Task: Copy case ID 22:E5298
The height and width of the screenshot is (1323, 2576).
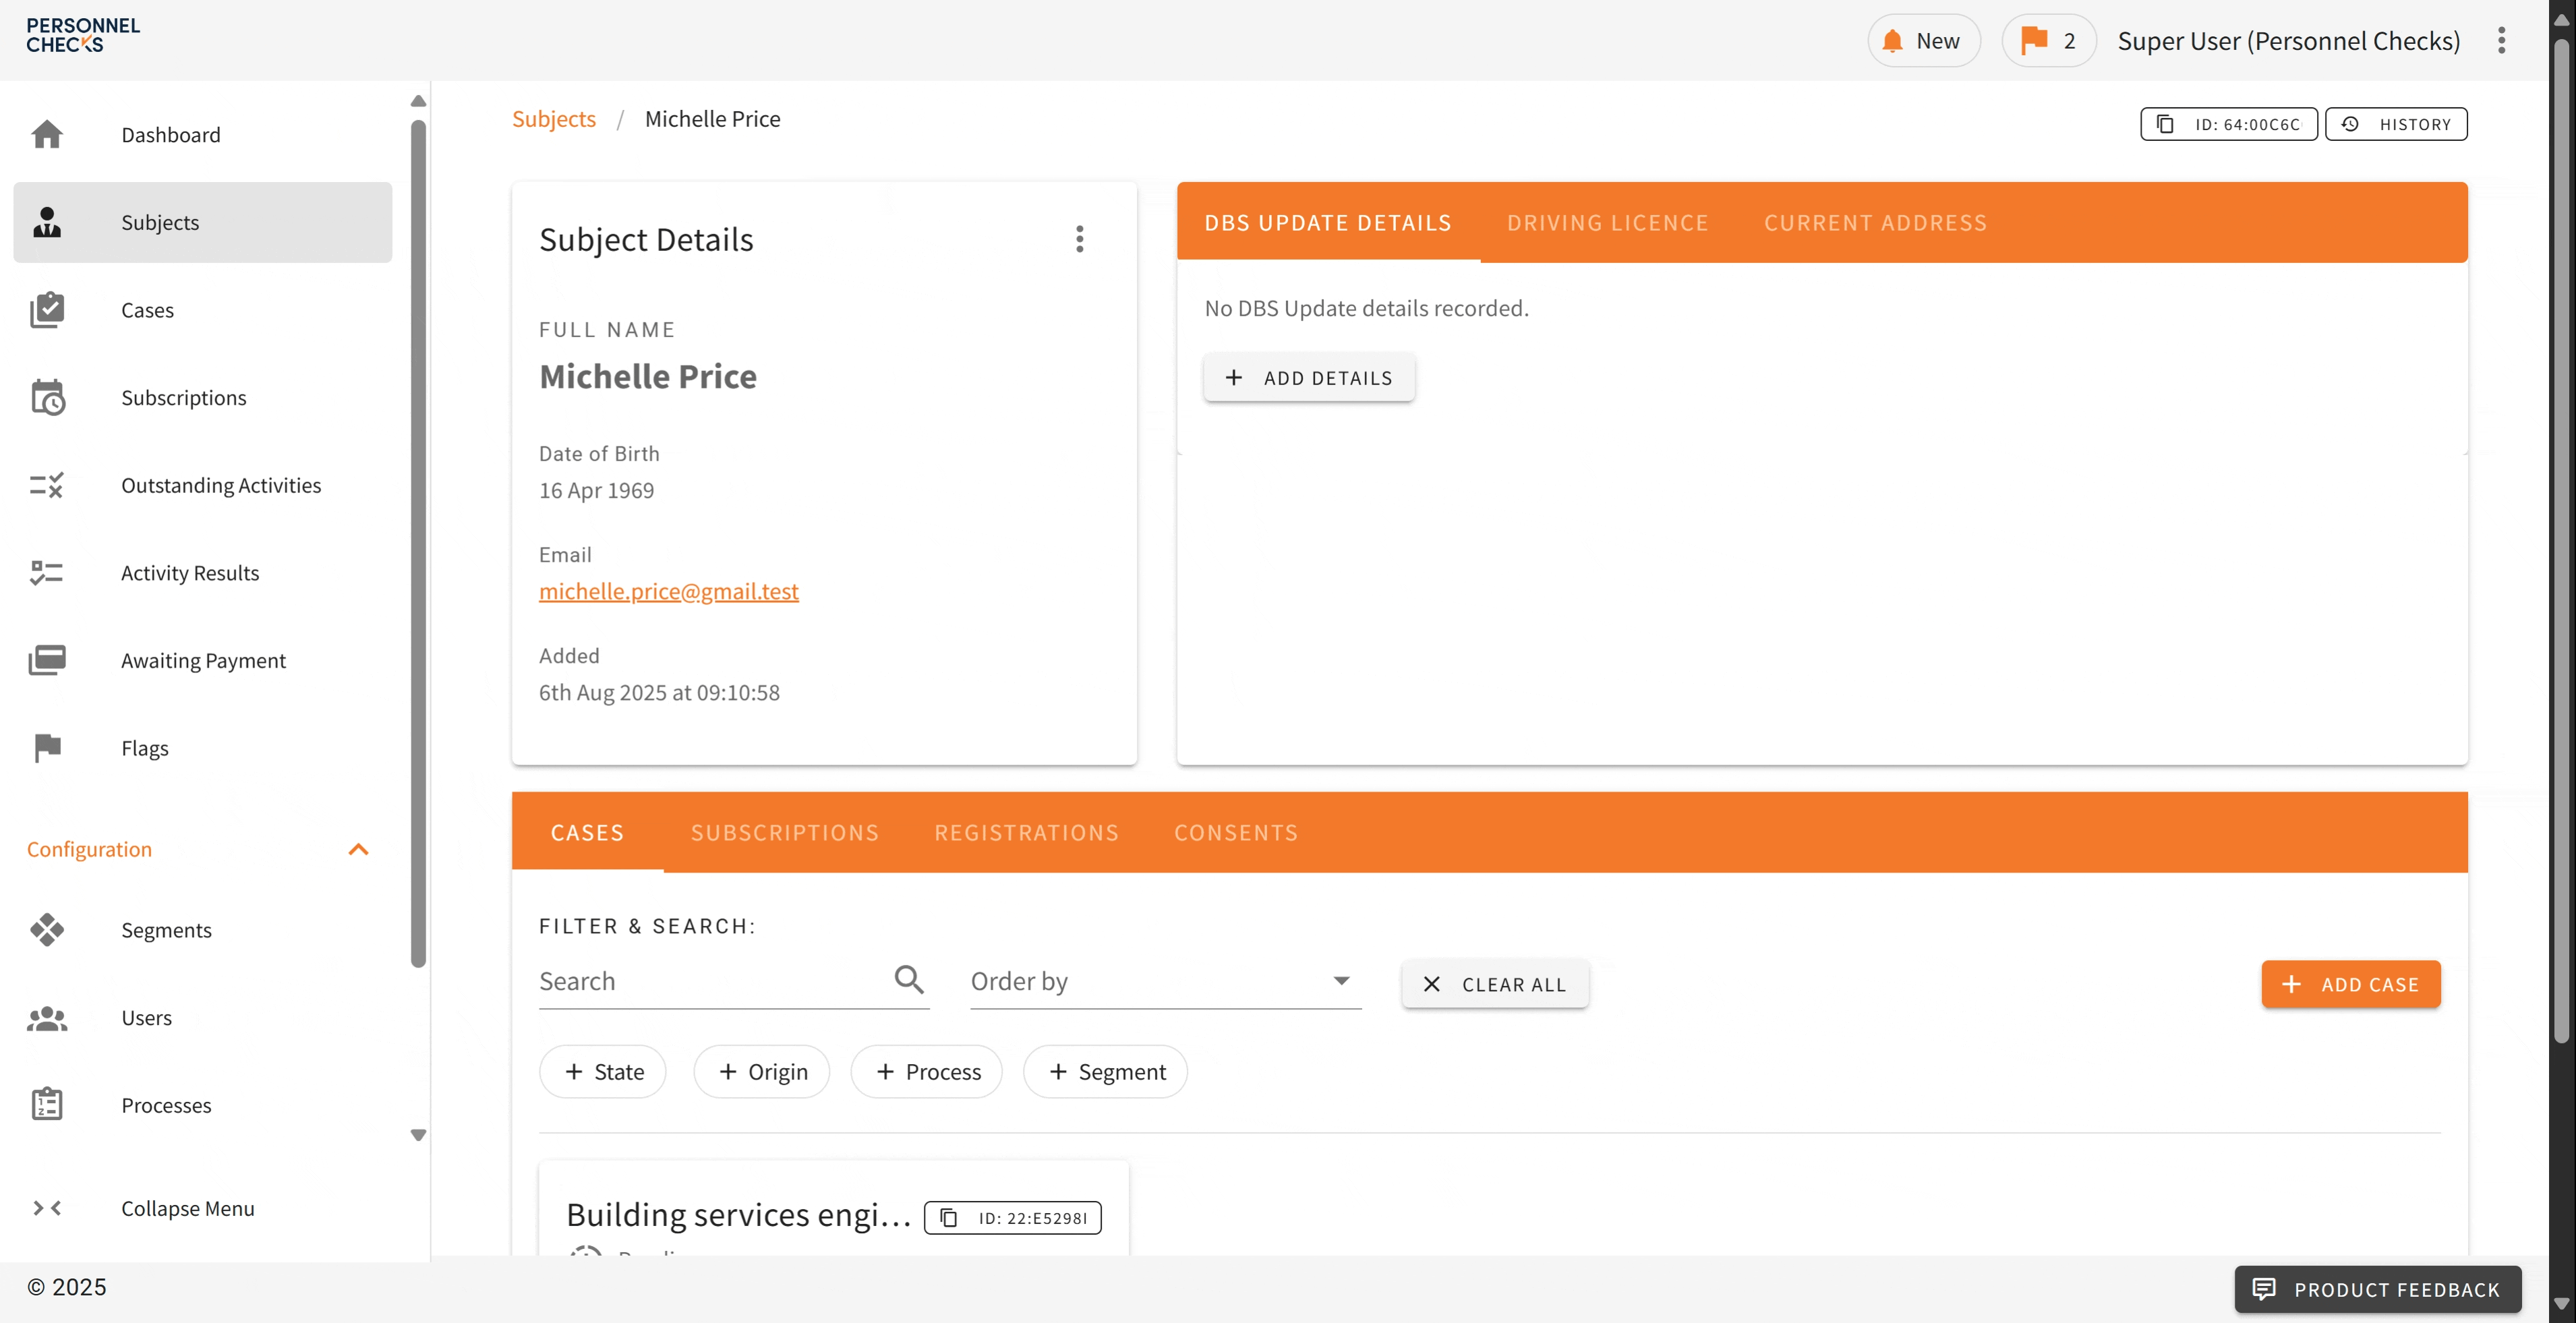Action: point(1013,1217)
